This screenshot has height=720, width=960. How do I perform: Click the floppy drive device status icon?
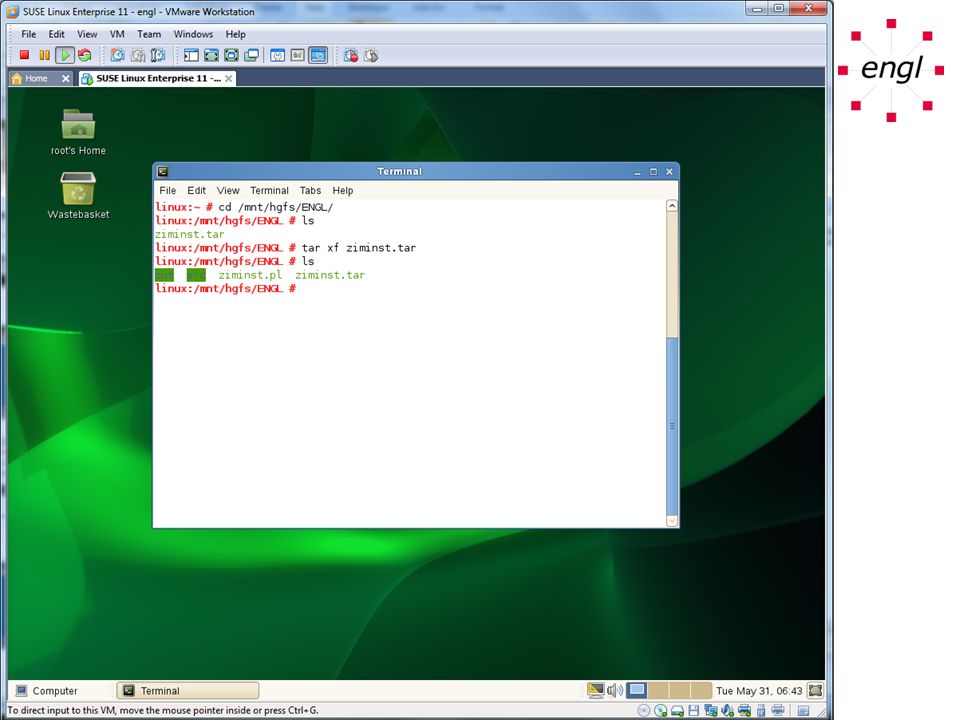click(694, 710)
